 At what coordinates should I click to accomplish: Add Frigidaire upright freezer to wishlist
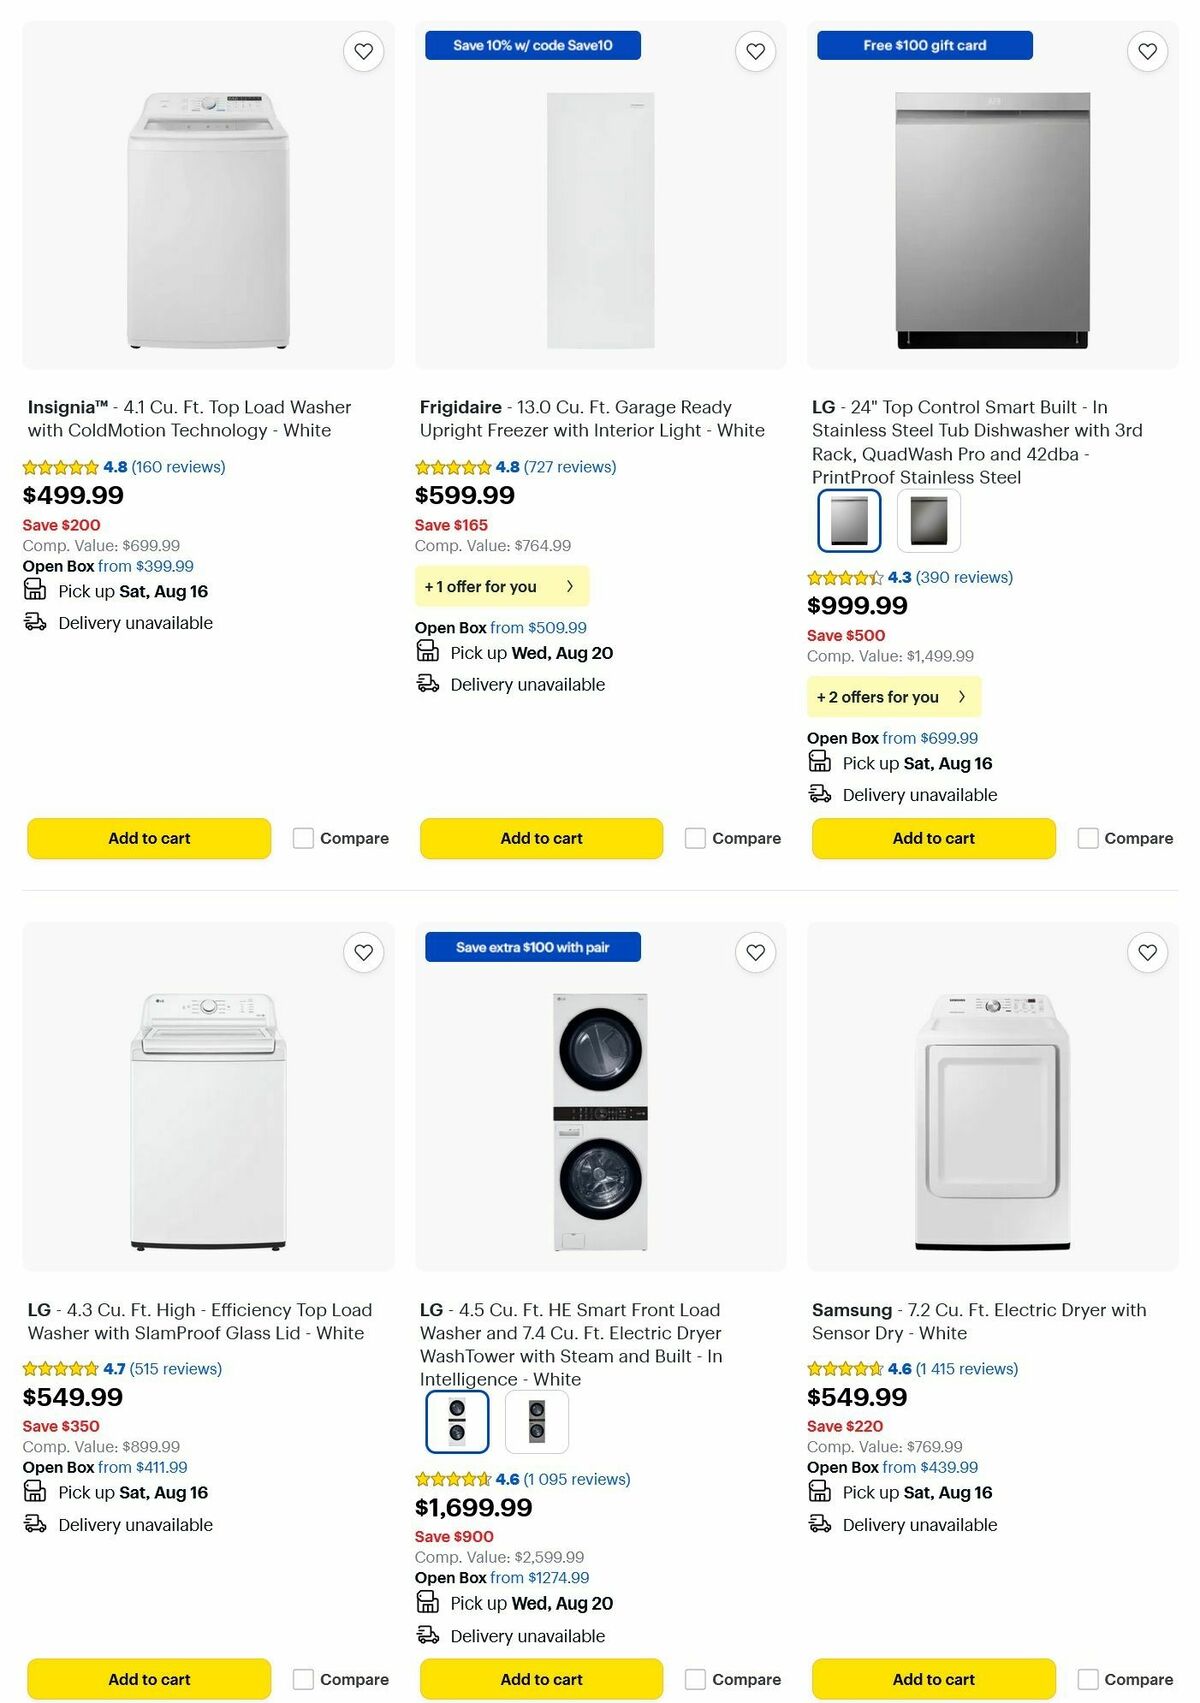pyautogui.click(x=755, y=51)
